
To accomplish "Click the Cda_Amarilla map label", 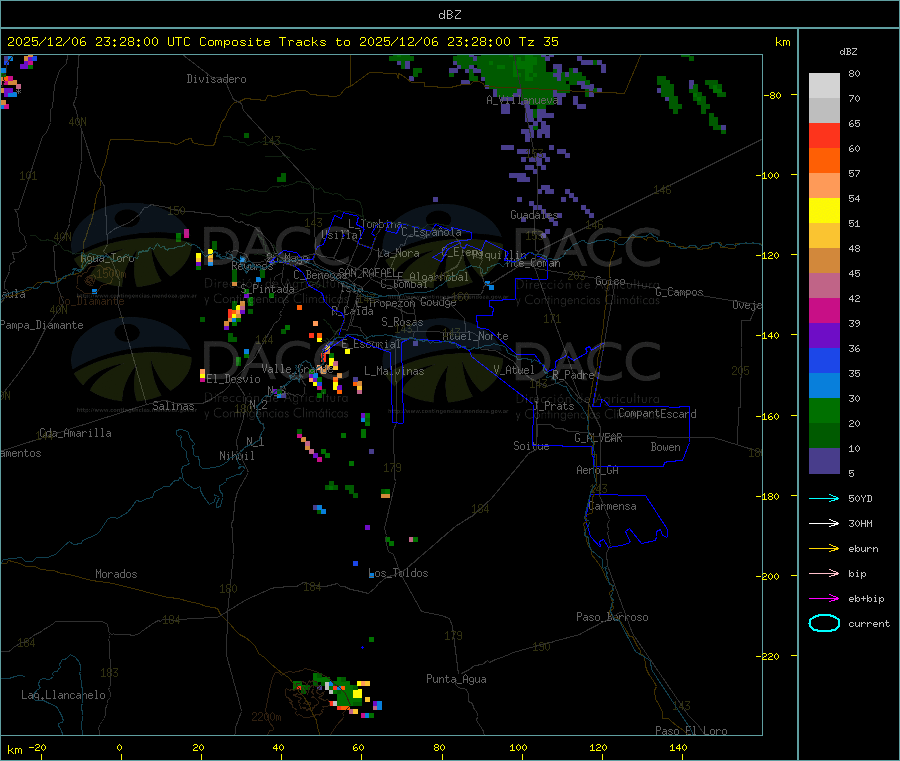I will coord(75,433).
